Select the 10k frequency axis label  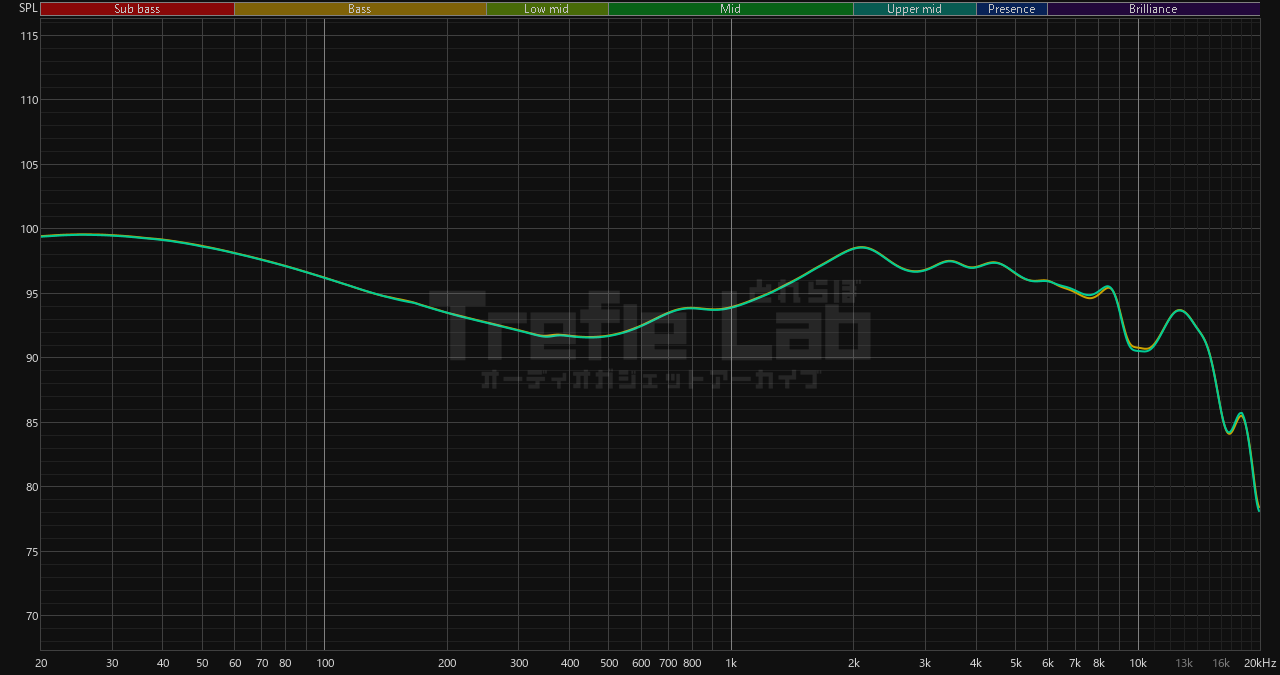[1138, 664]
